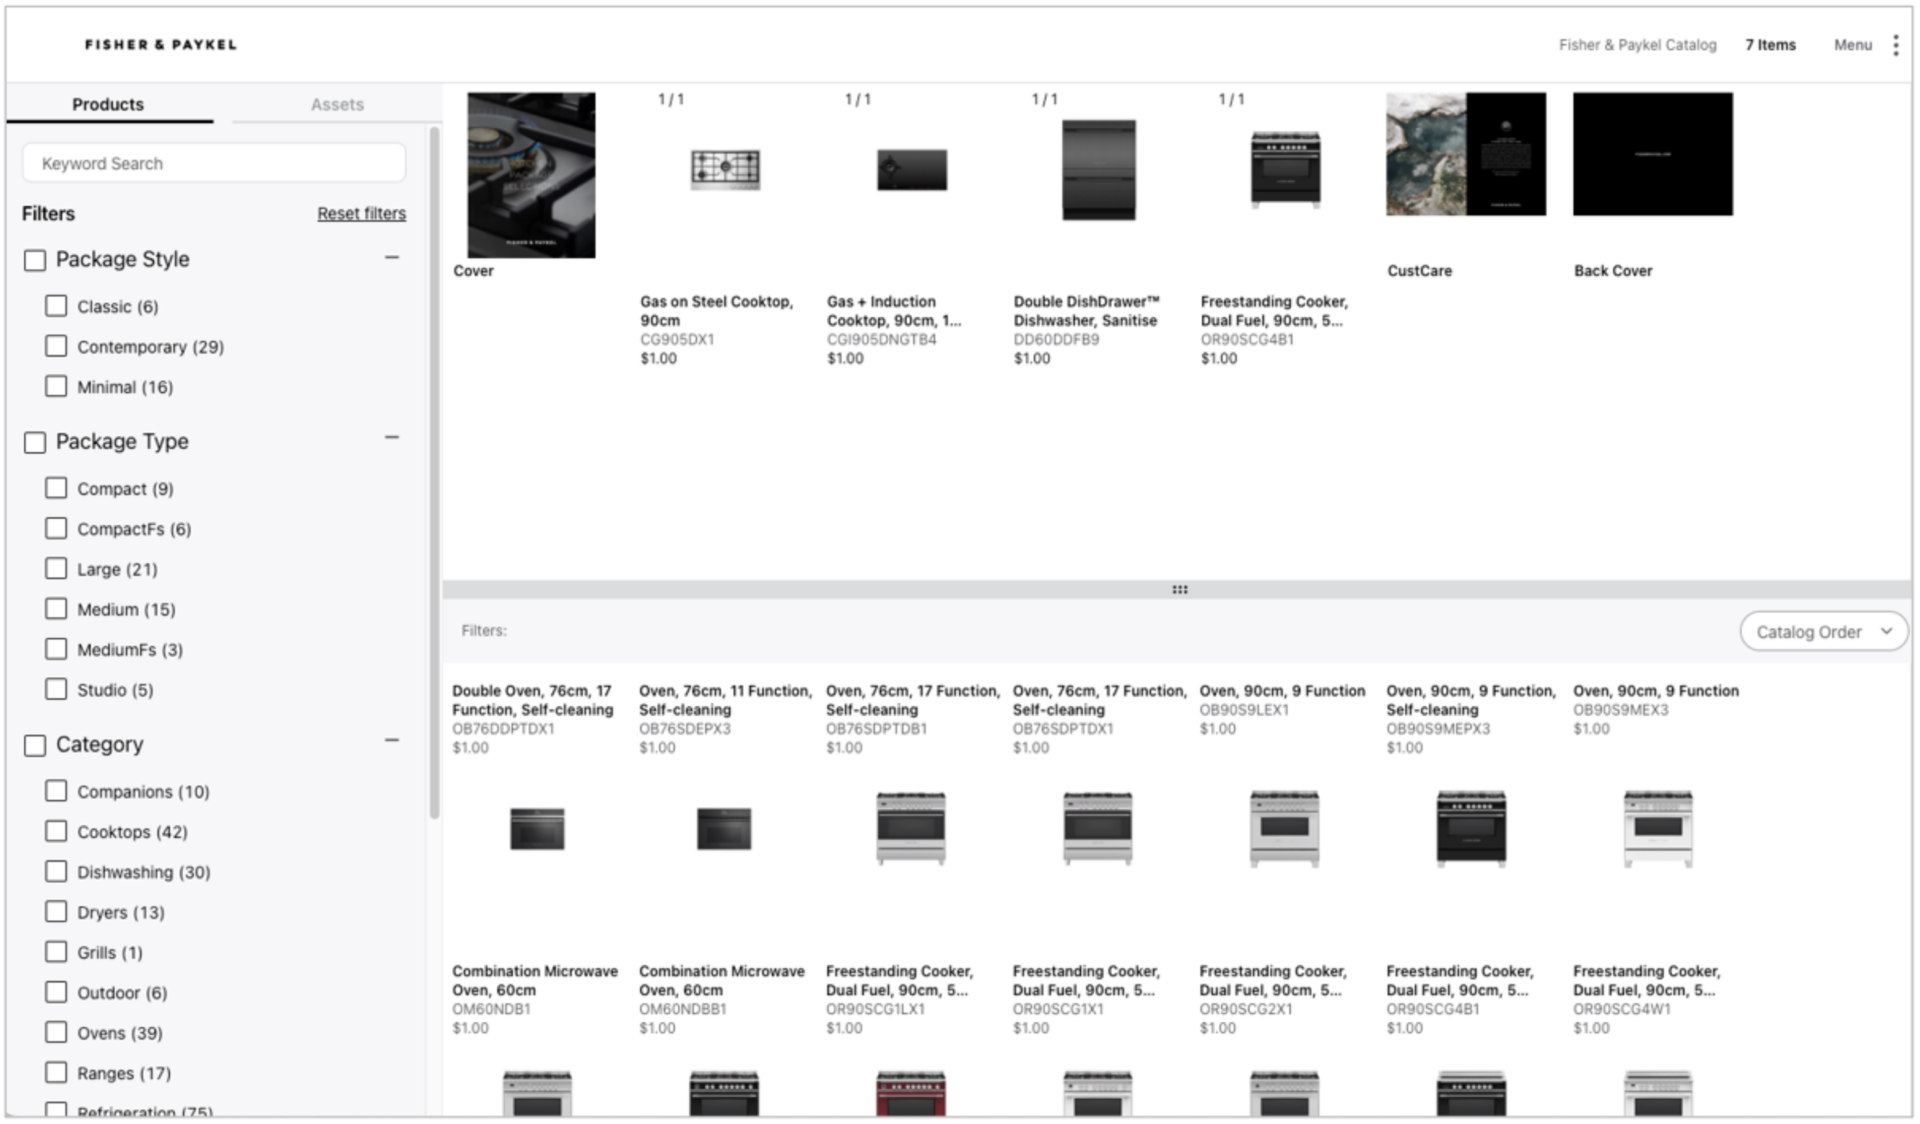The width and height of the screenshot is (1920, 1124).
Task: Click the Cover page label
Action: [473, 271]
